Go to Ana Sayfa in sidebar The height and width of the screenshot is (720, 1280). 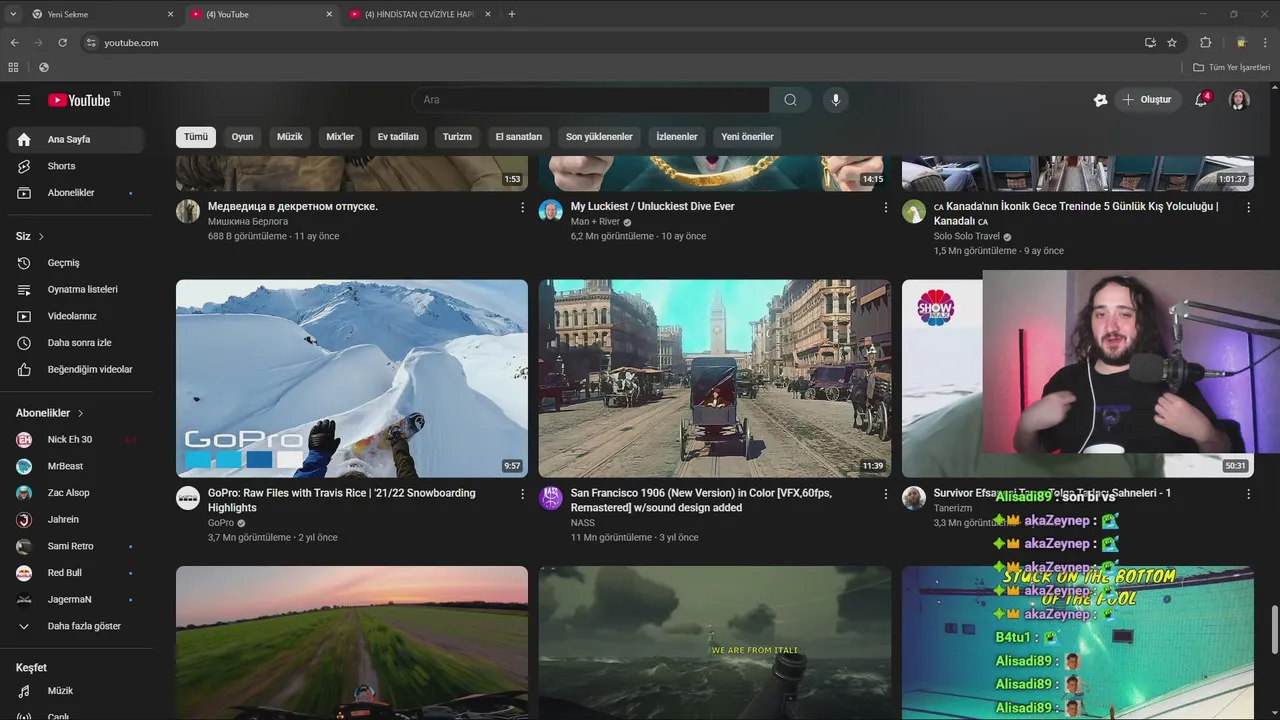tap(76, 139)
